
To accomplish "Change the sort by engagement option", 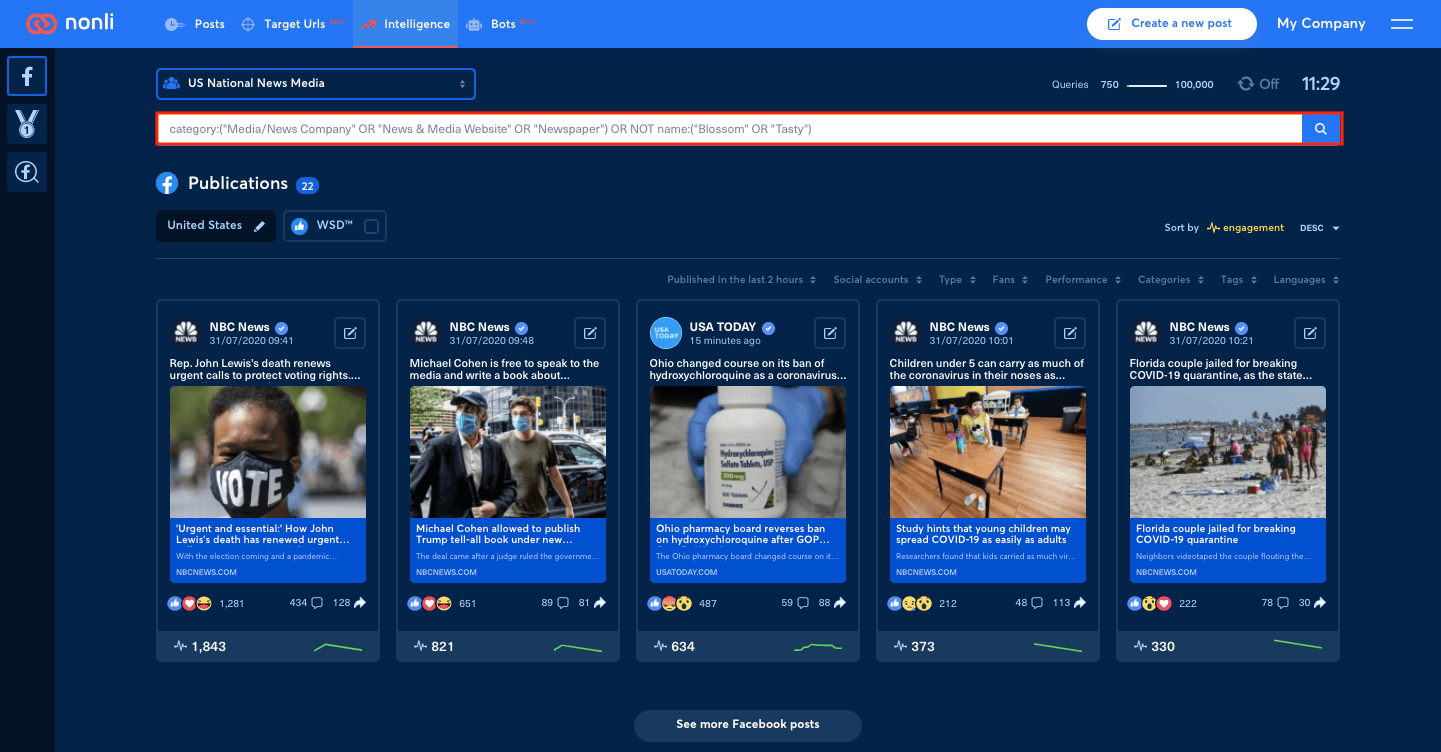I will coord(1246,228).
